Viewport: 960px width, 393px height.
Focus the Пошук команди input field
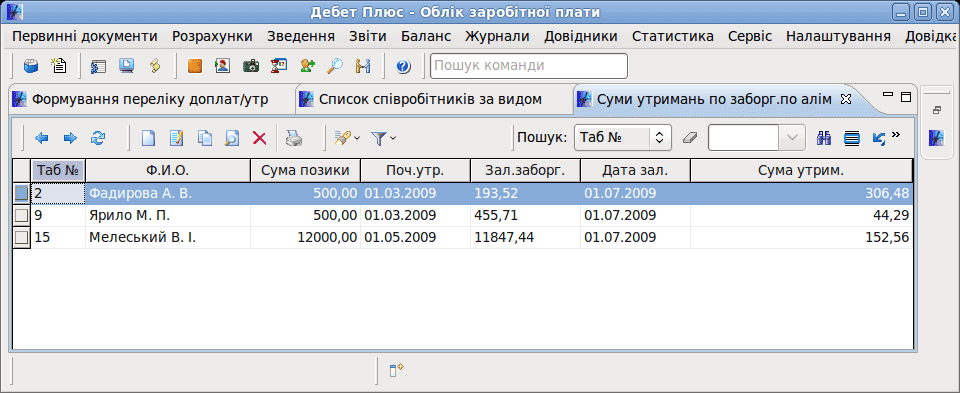(x=529, y=66)
